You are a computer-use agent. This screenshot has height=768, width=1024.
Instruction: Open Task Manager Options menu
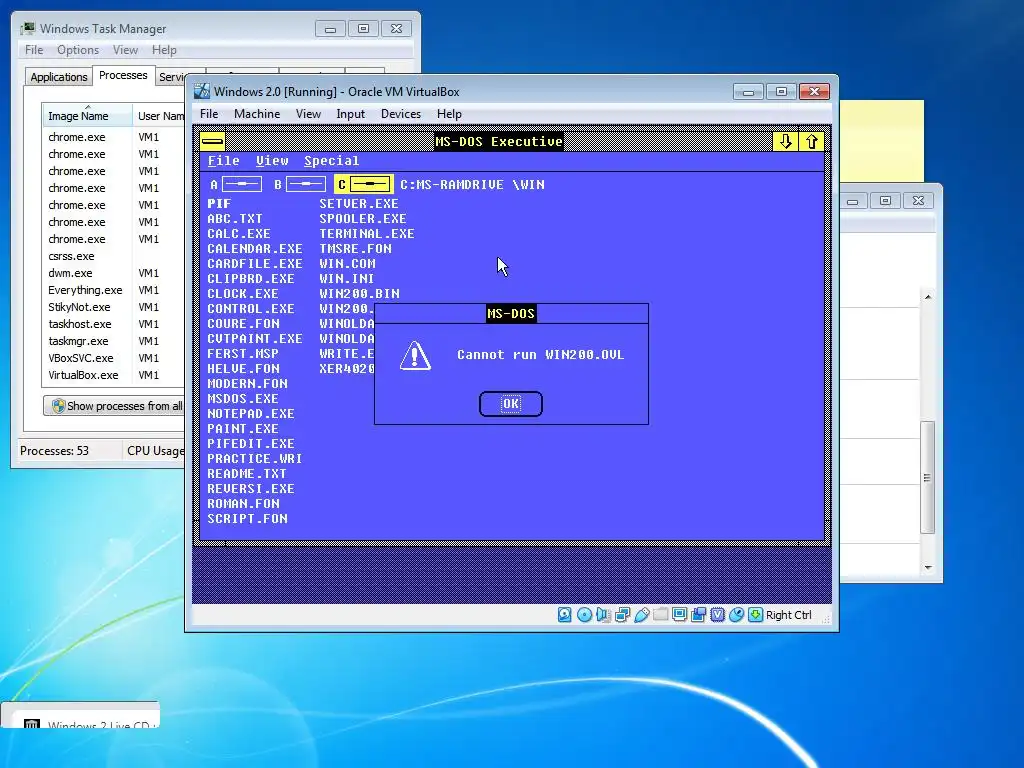[x=78, y=50]
